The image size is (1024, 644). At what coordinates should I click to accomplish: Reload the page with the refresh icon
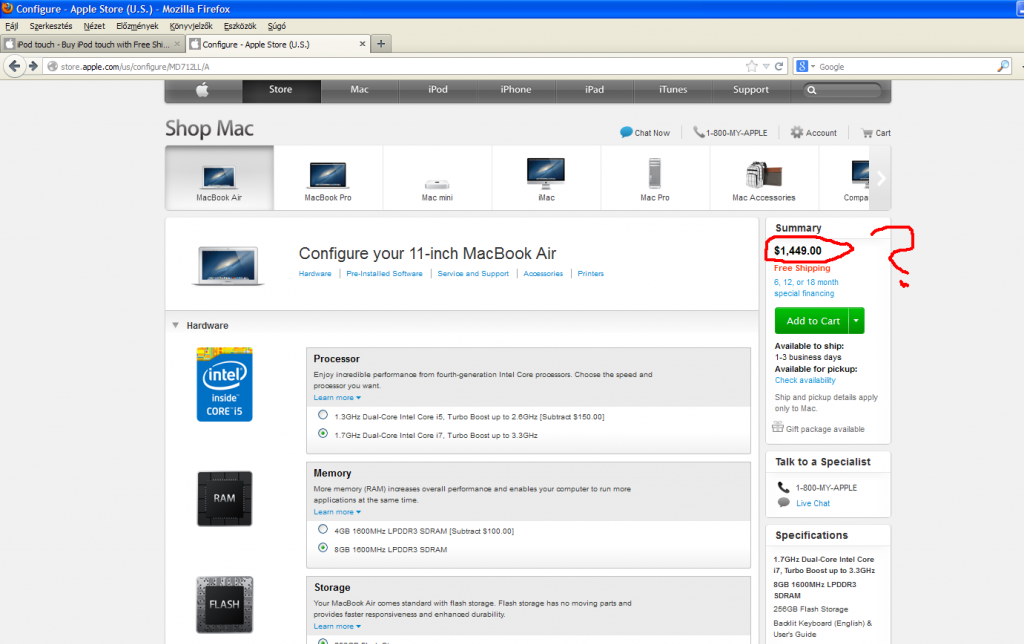pyautogui.click(x=778, y=66)
